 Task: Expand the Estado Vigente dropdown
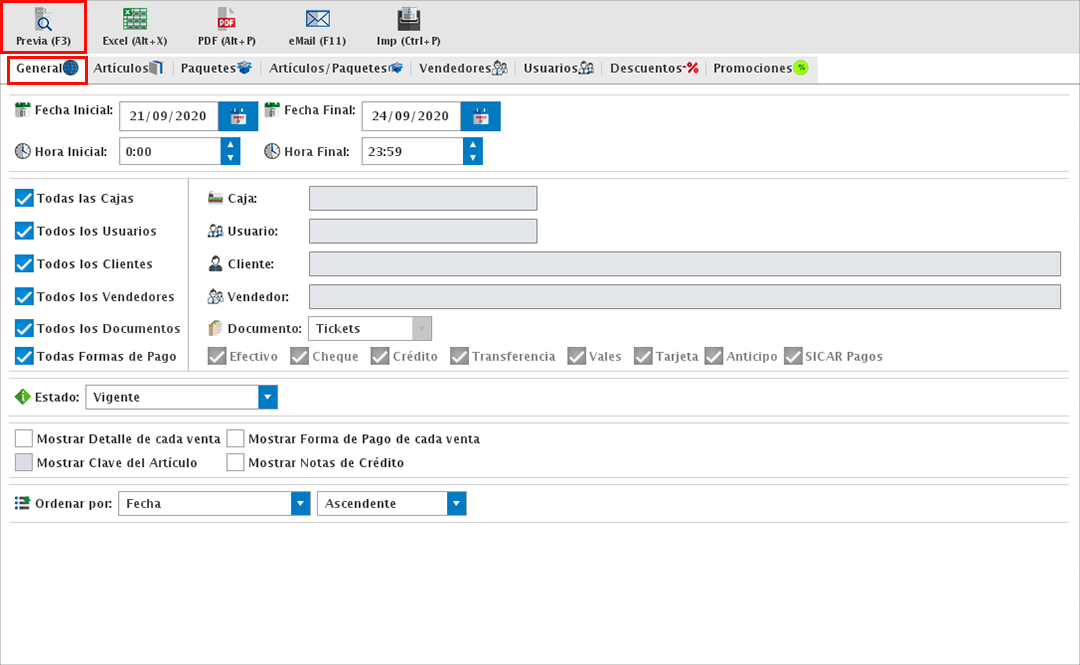[x=267, y=397]
